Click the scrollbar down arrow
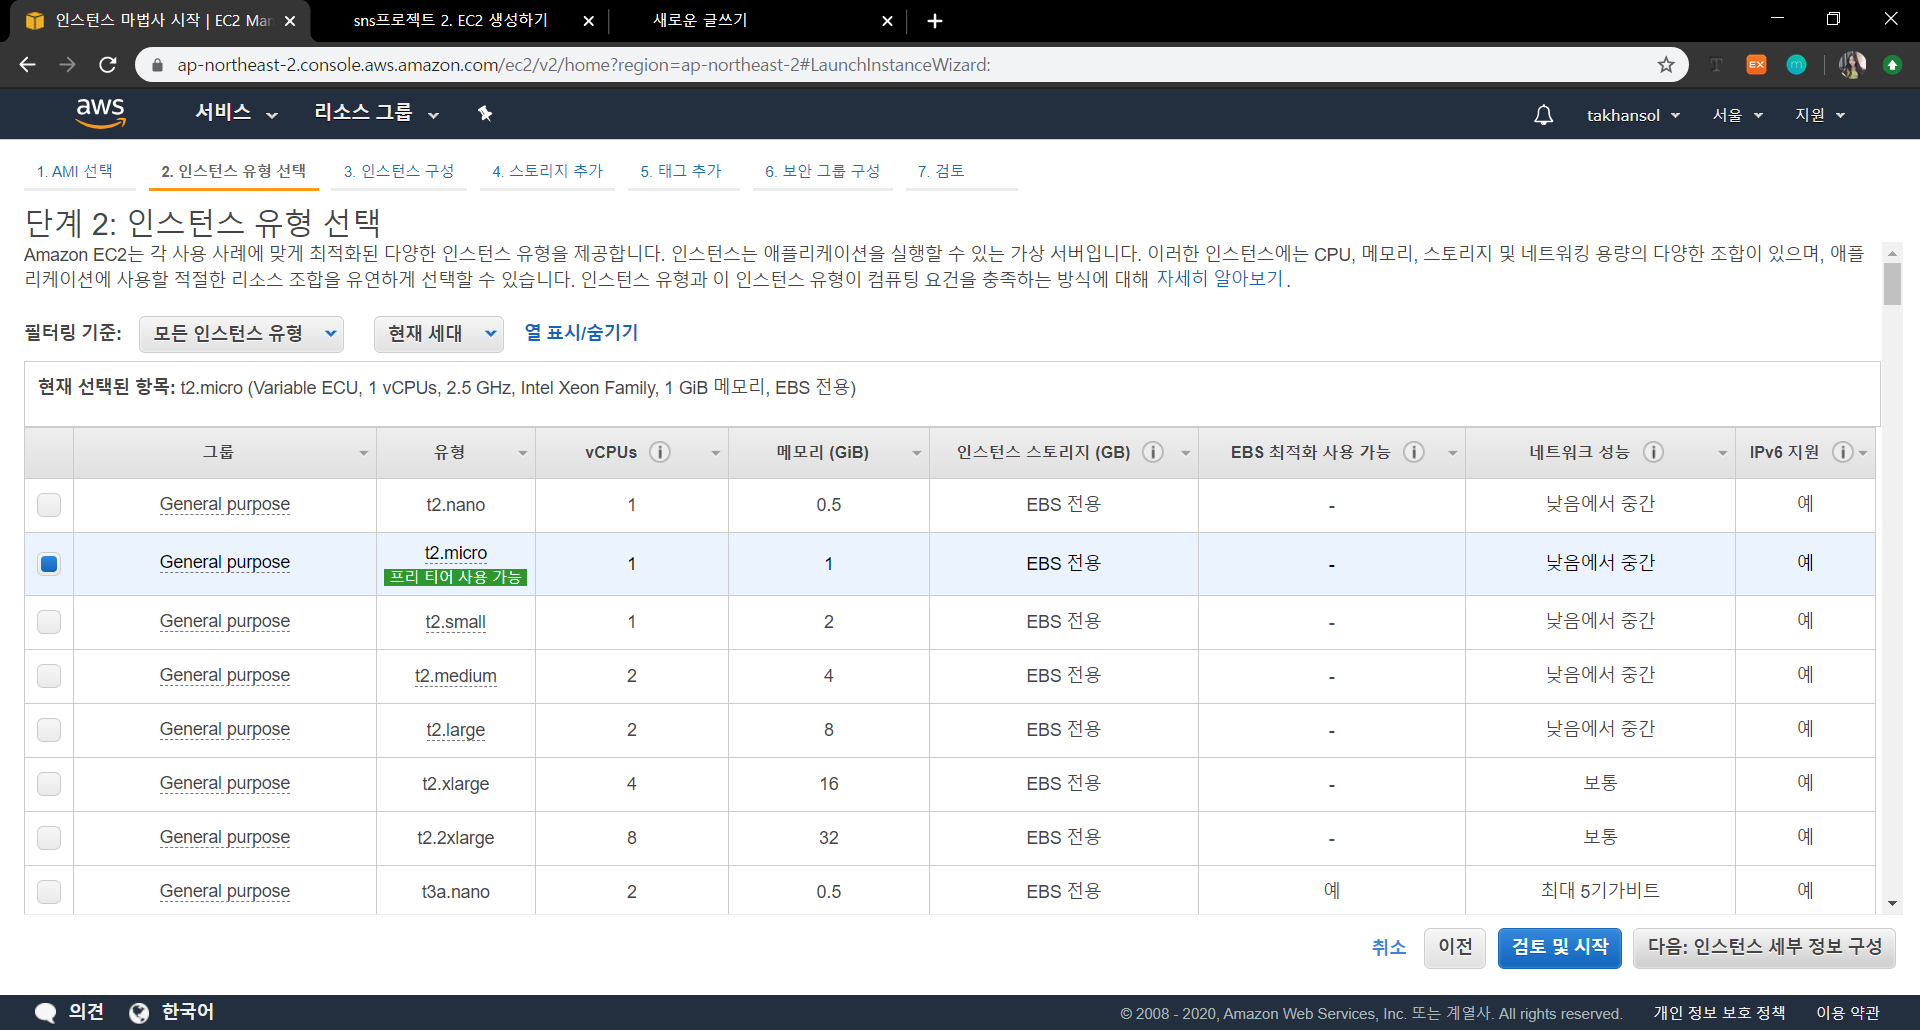The height and width of the screenshot is (1030, 1920). point(1892,904)
